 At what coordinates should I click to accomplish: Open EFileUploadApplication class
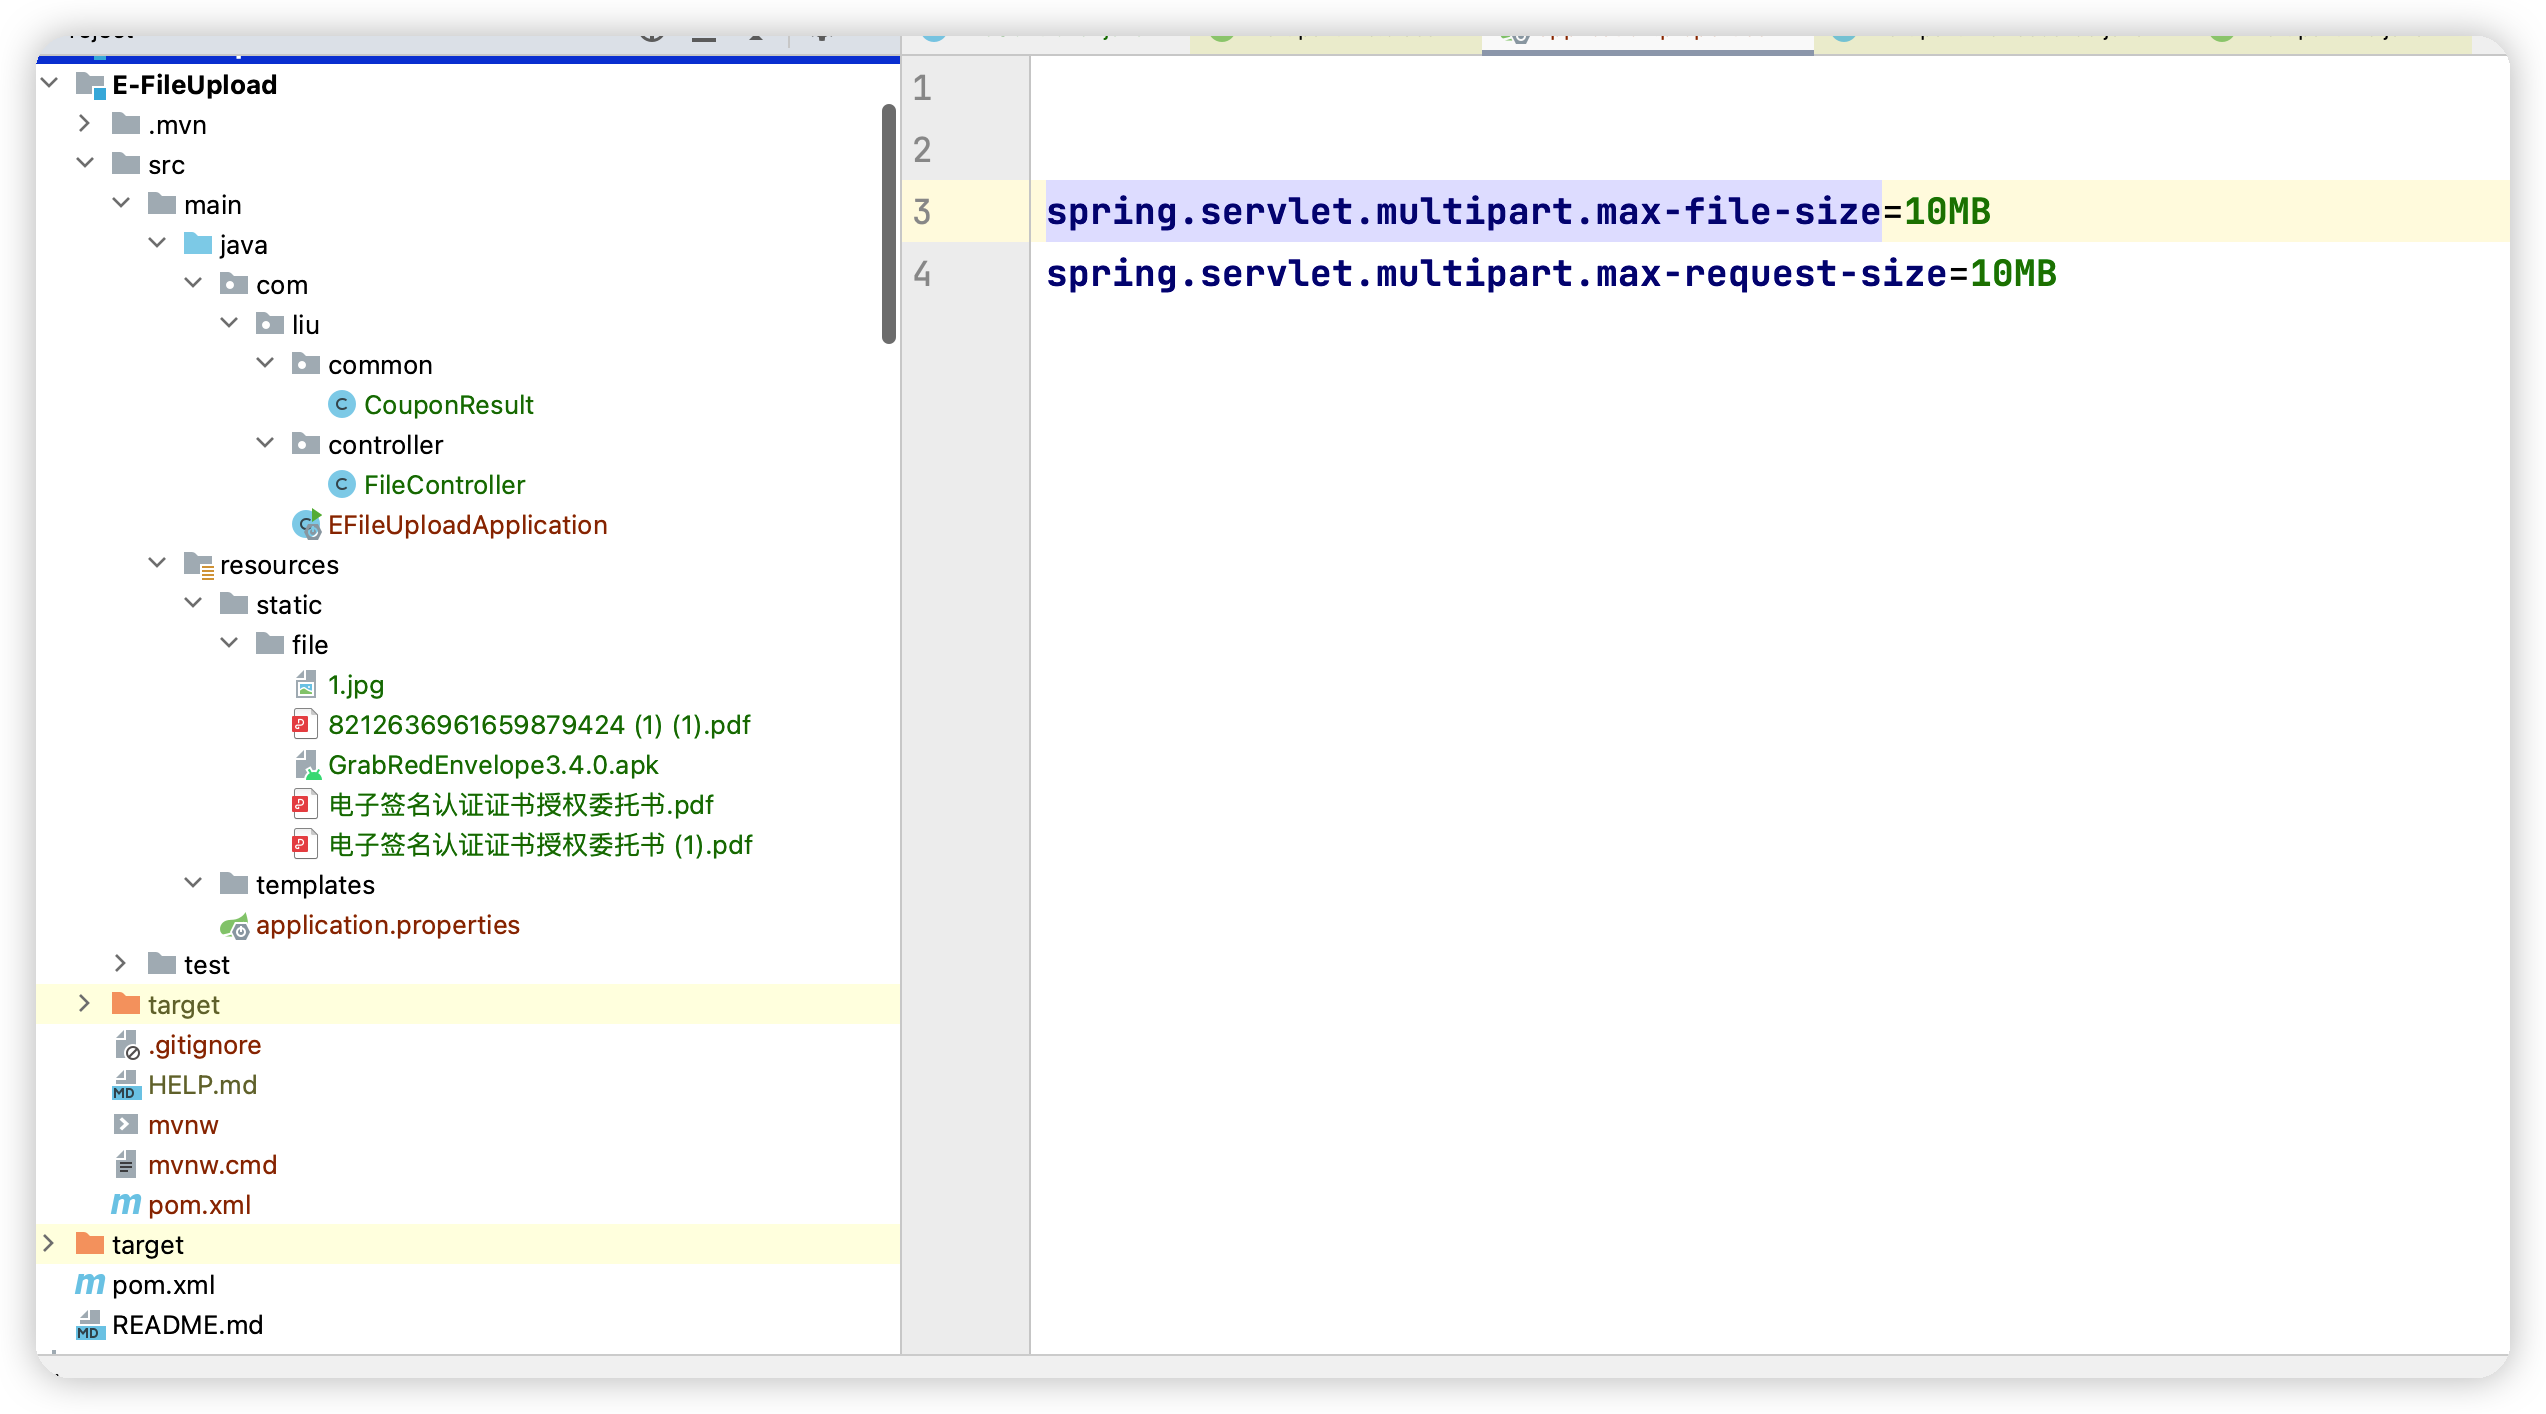[467, 524]
